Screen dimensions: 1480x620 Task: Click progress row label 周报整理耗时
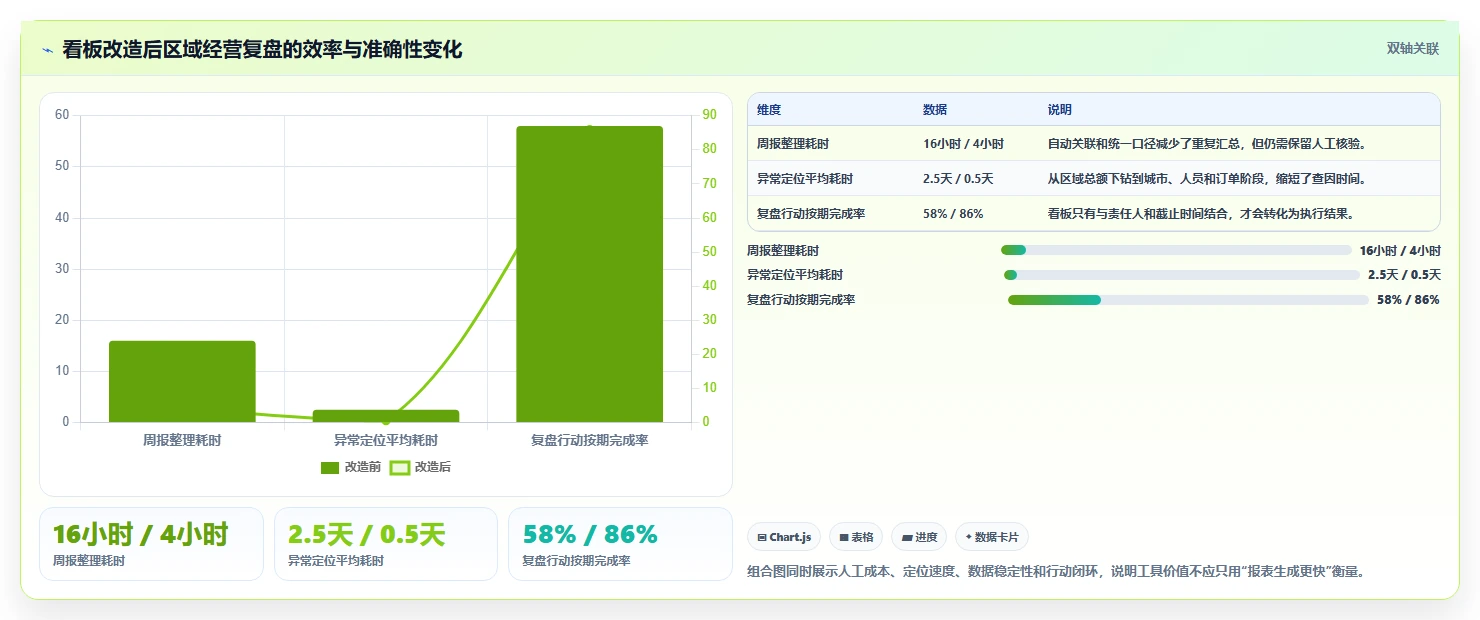click(783, 250)
